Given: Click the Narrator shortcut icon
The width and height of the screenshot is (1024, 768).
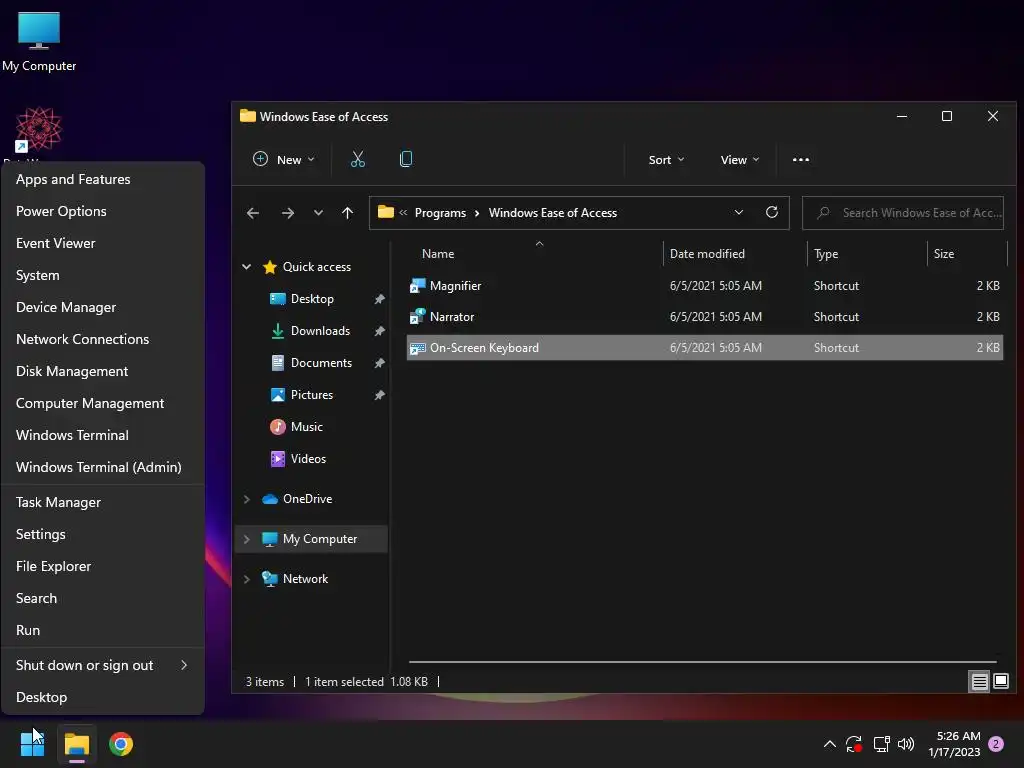Looking at the screenshot, I should click(417, 317).
